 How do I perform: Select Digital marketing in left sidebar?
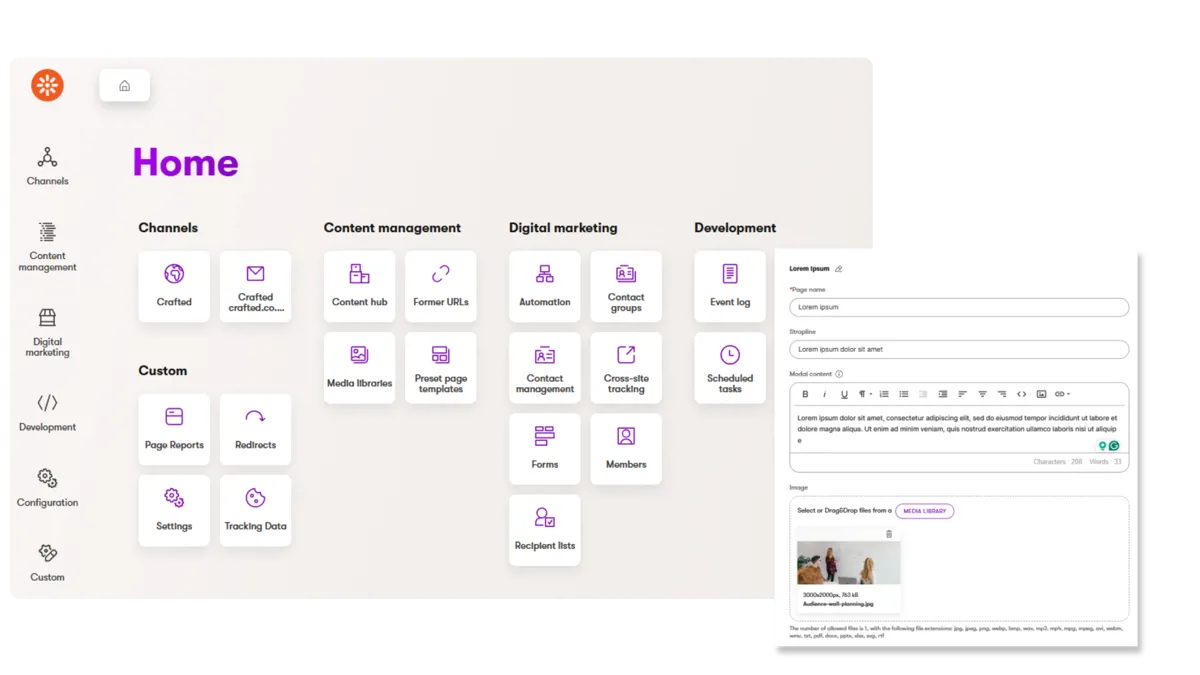click(x=47, y=333)
